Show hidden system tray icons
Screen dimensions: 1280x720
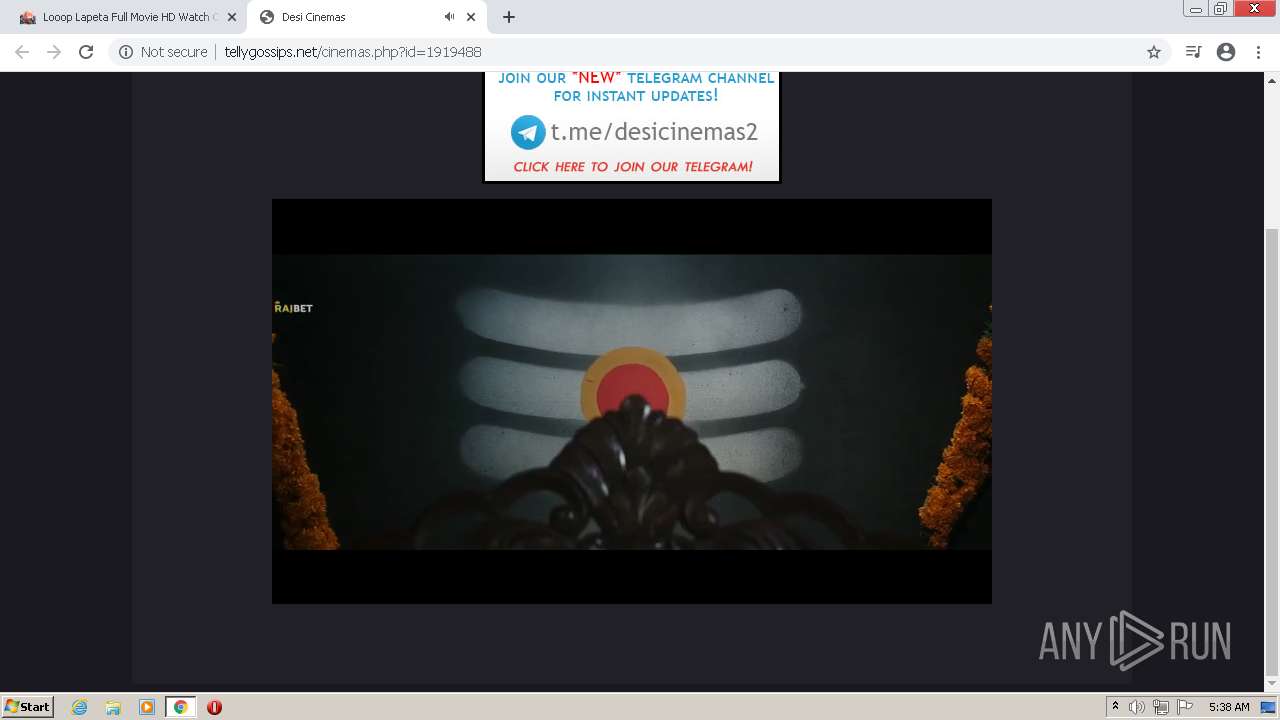(x=1115, y=707)
